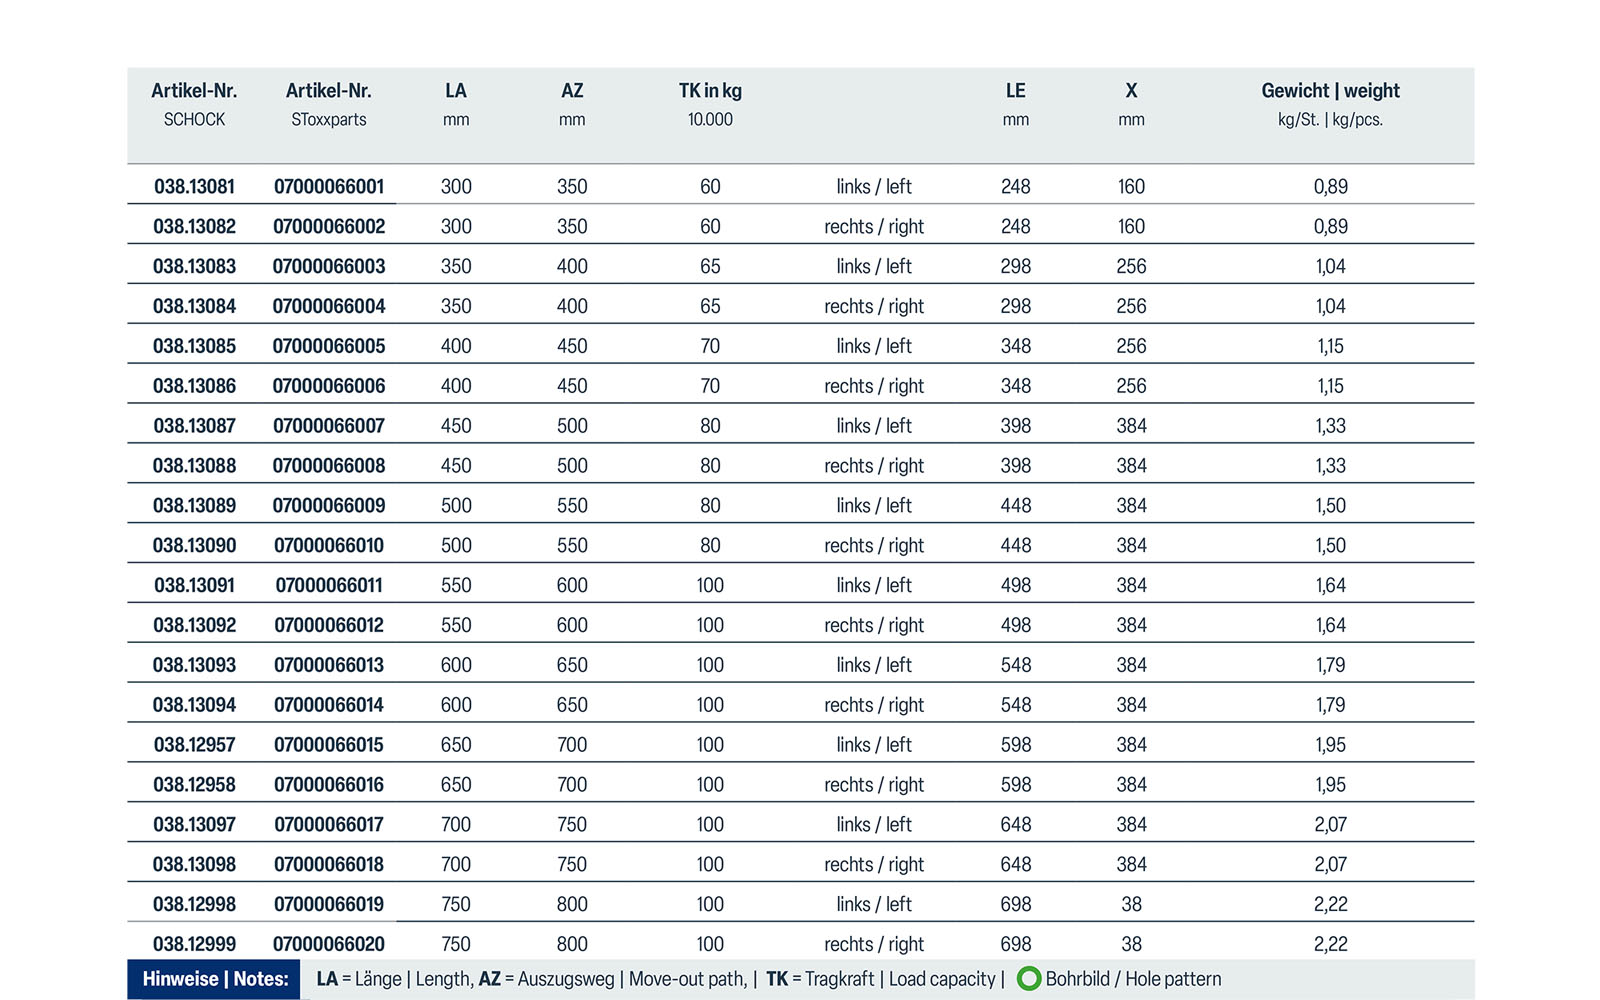
Task: Click SToxxparts number 07000066020
Action: click(329, 944)
